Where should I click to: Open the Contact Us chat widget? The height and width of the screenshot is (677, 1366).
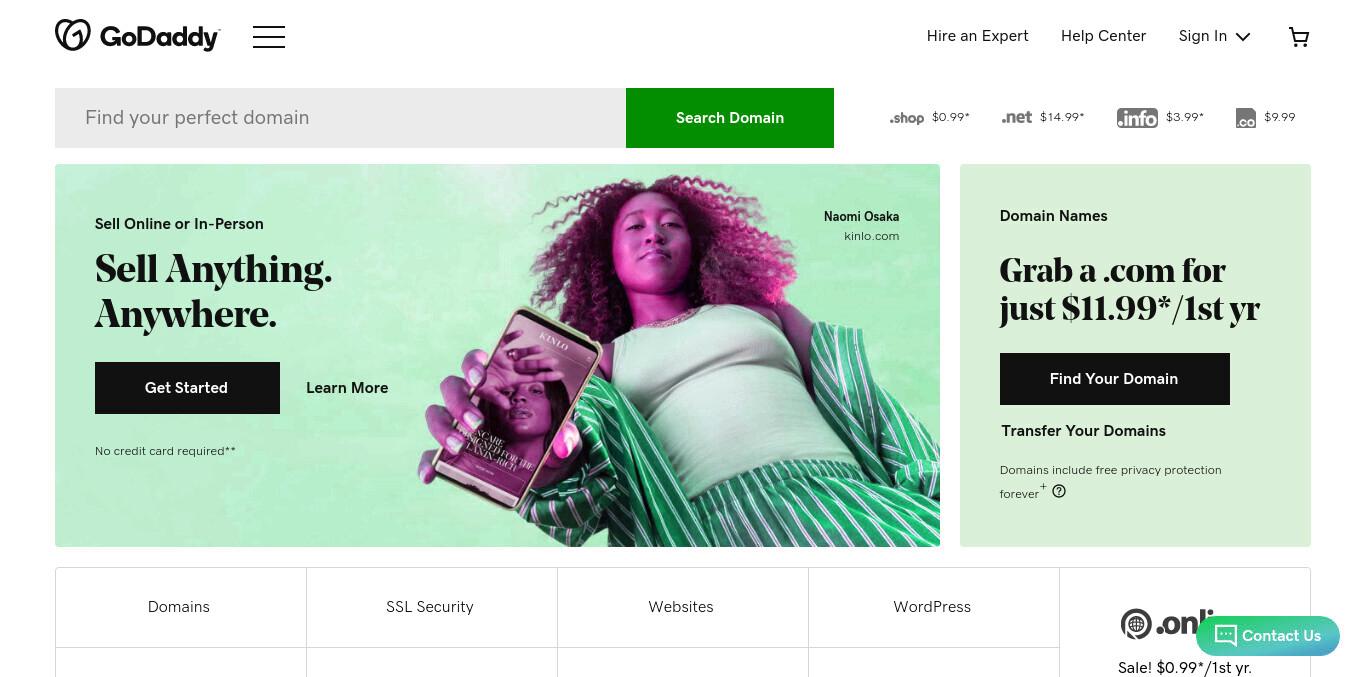point(1268,636)
